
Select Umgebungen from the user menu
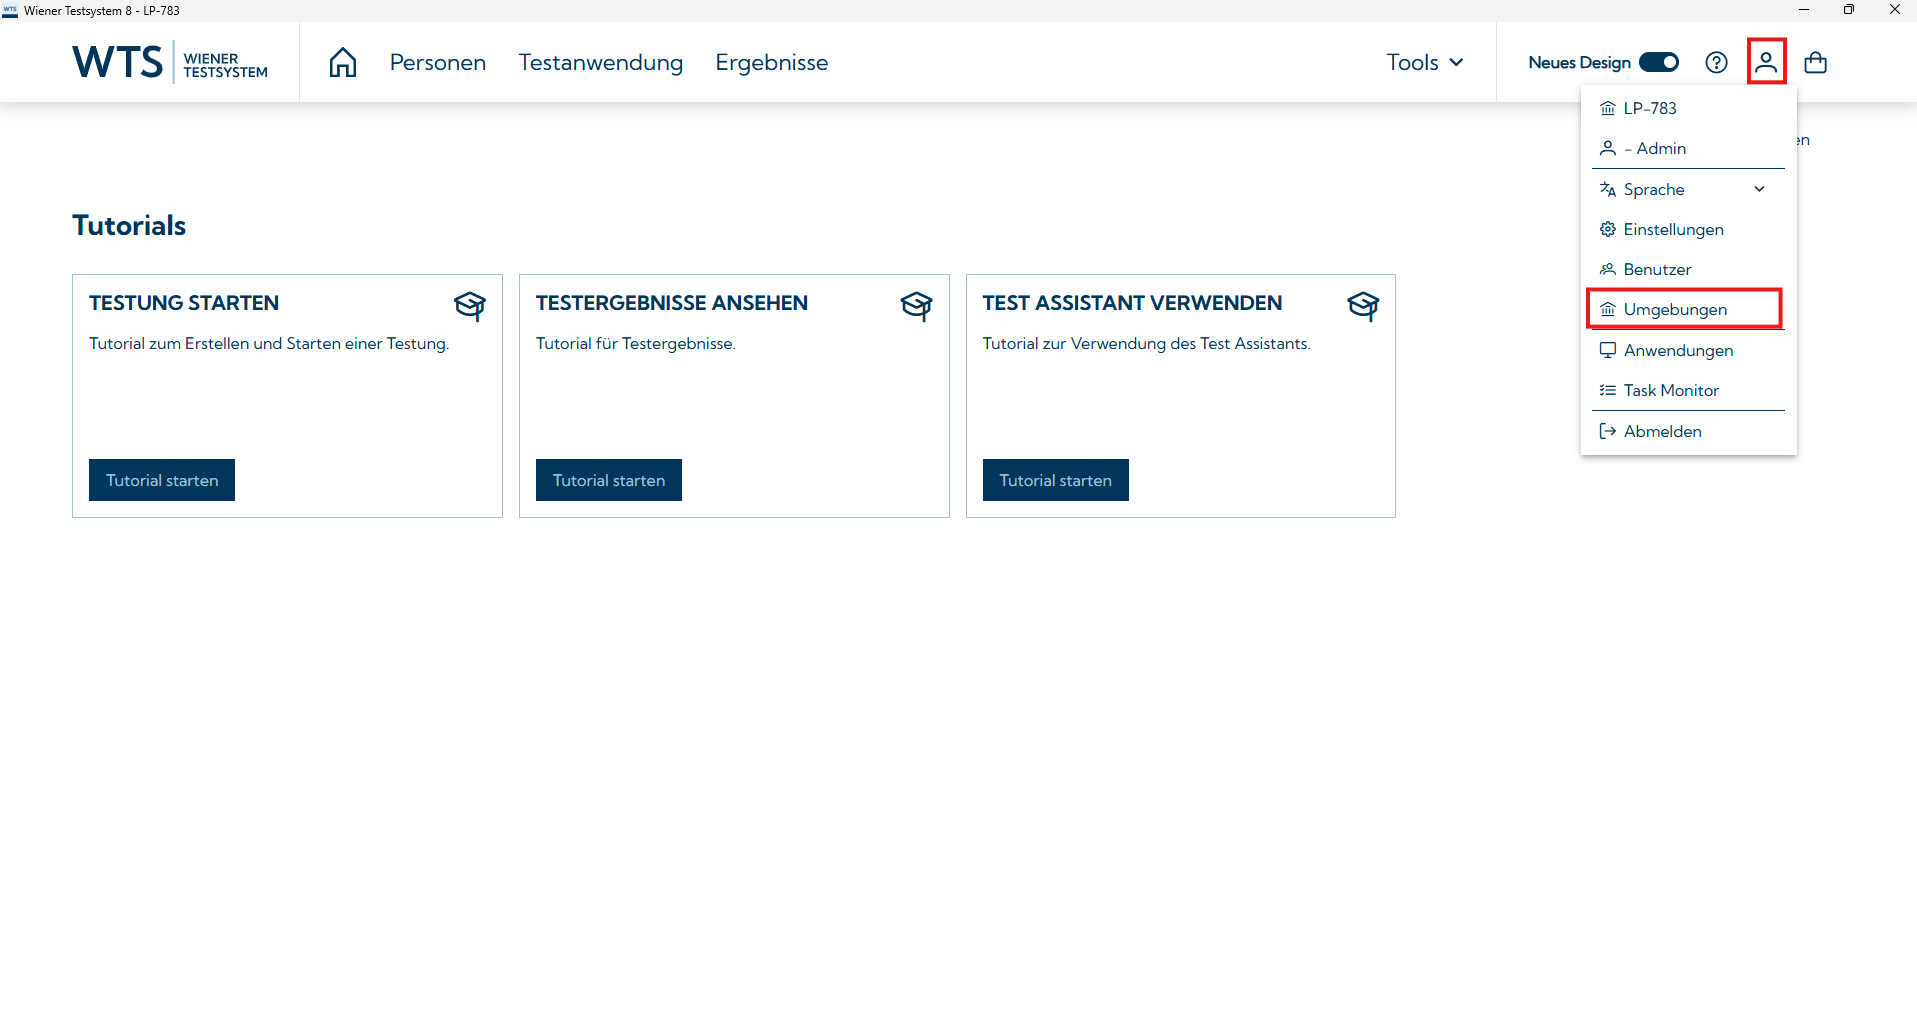click(1675, 309)
